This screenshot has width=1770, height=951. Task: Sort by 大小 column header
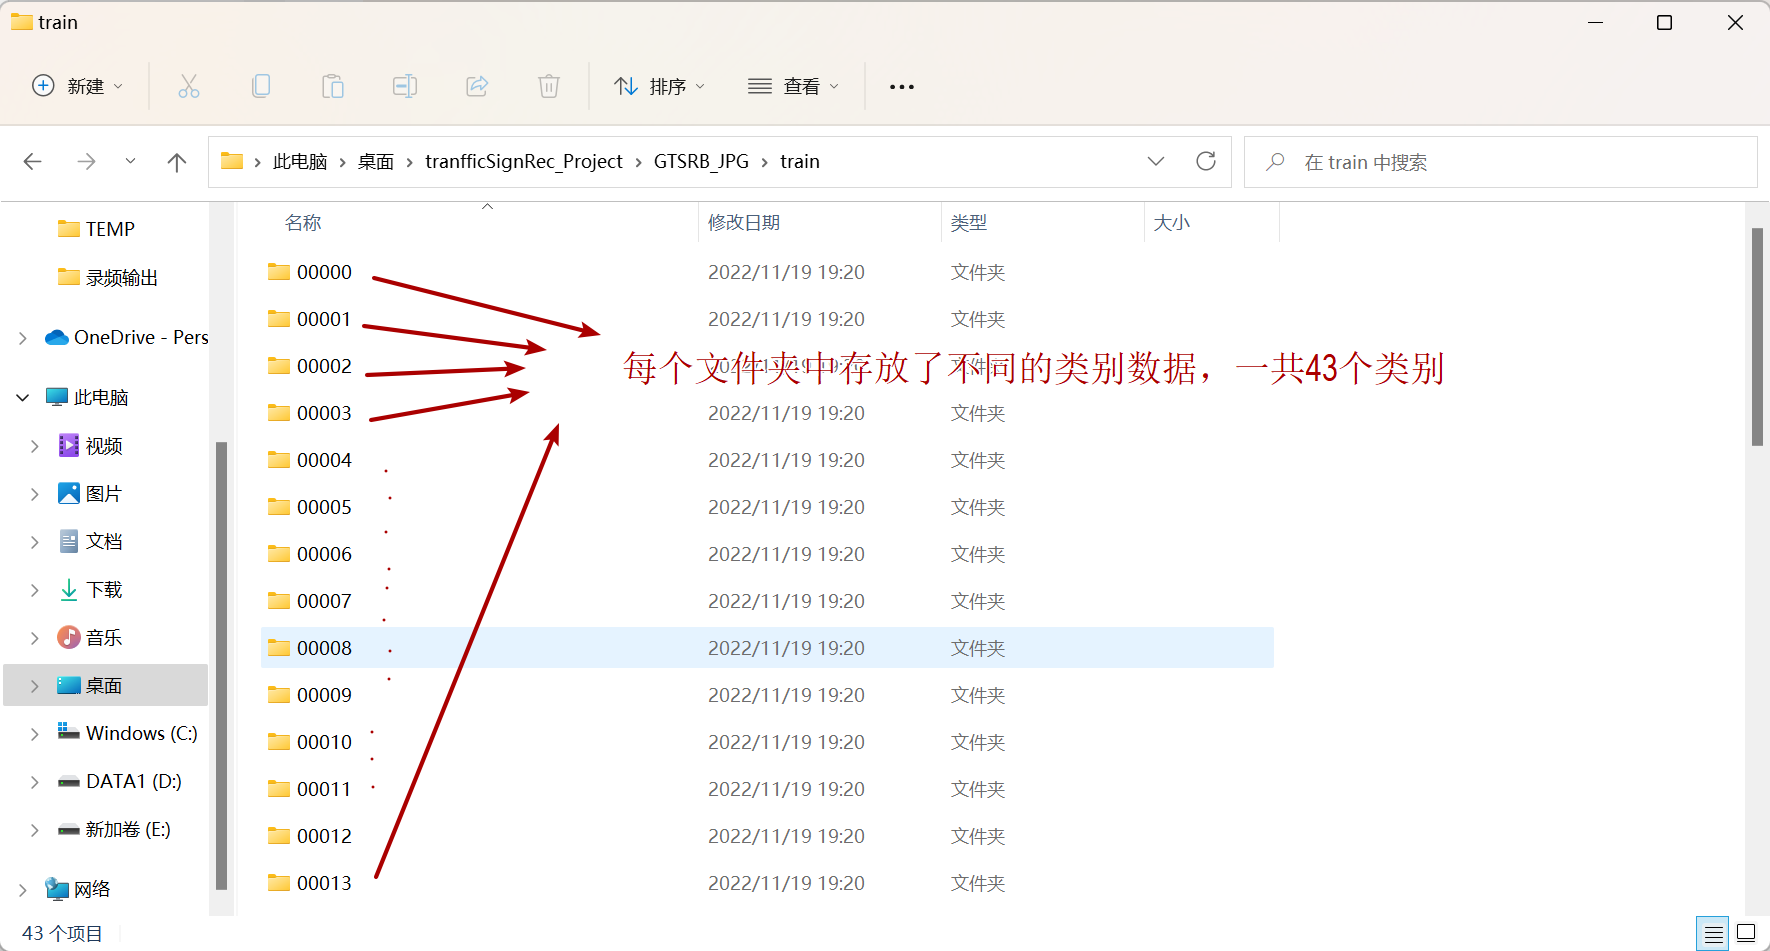click(x=1172, y=223)
